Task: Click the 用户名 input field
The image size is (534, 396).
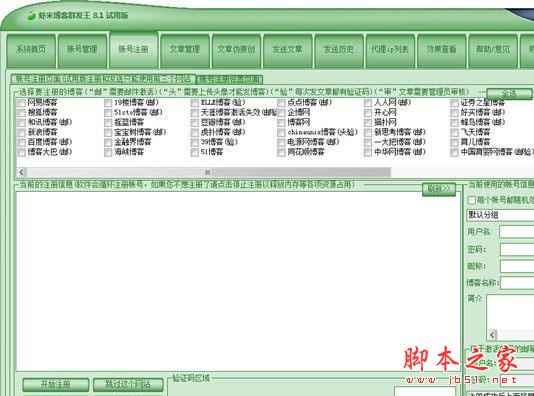Action: (x=517, y=232)
